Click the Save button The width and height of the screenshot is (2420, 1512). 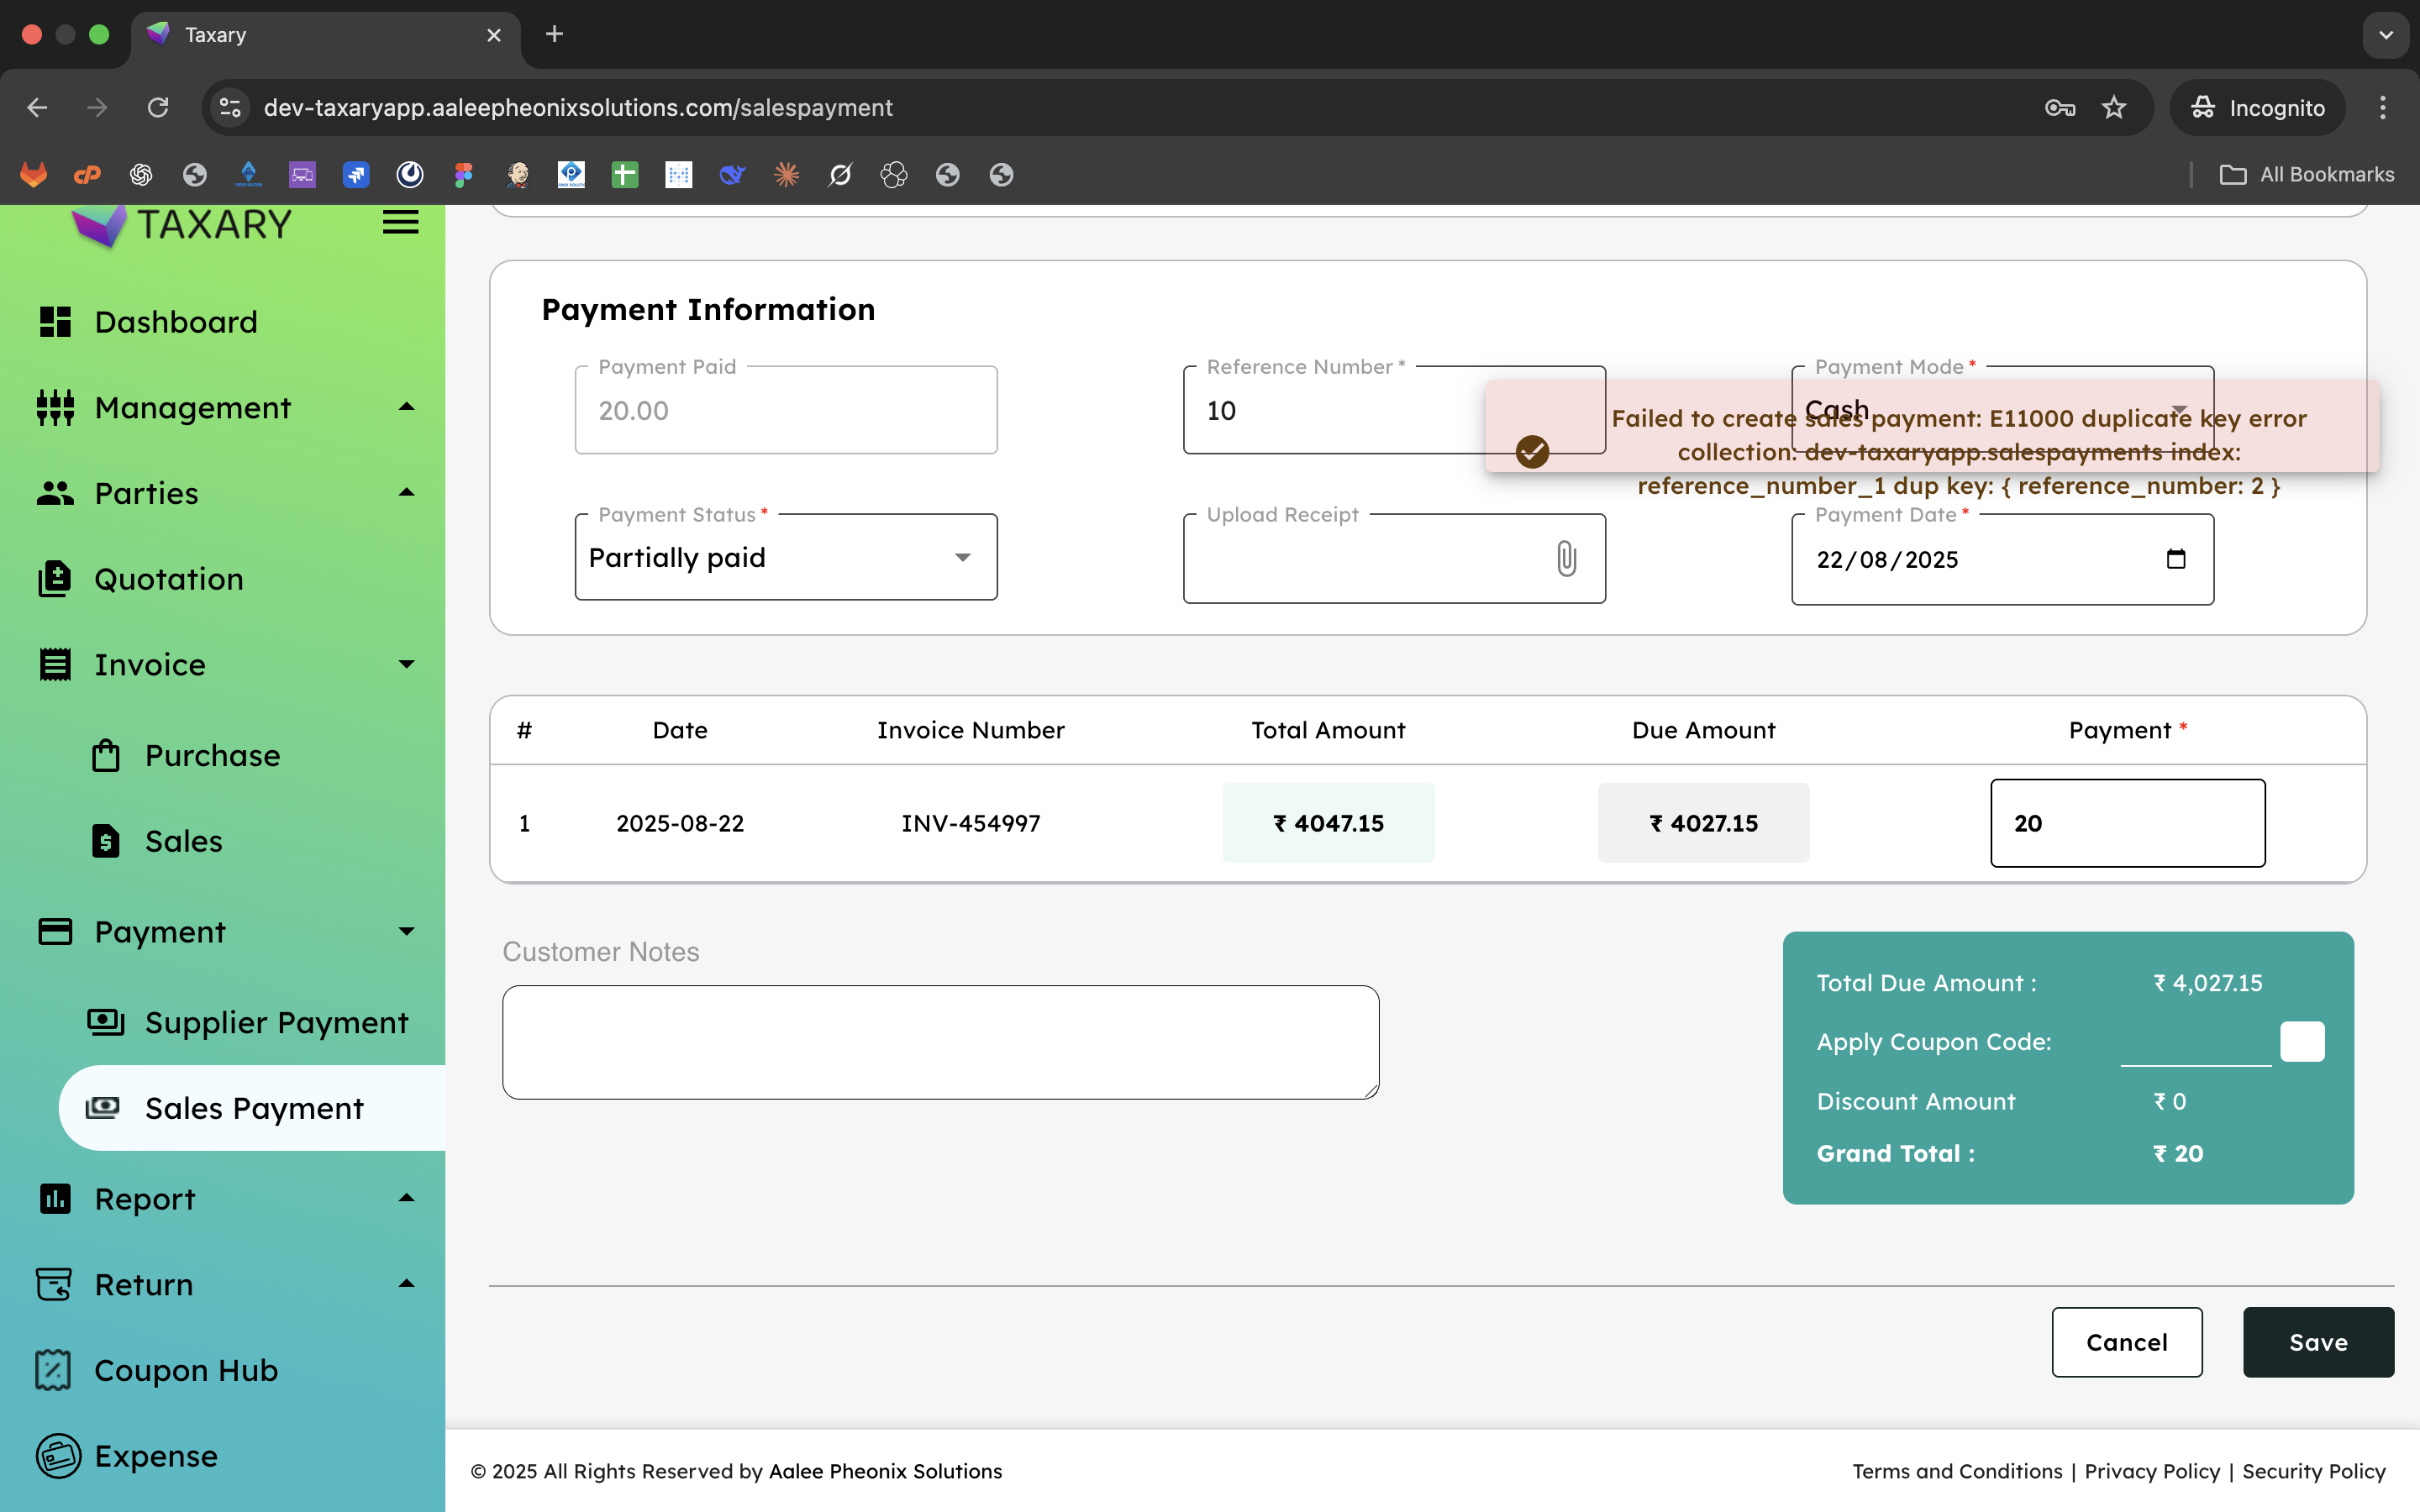2317,1342
